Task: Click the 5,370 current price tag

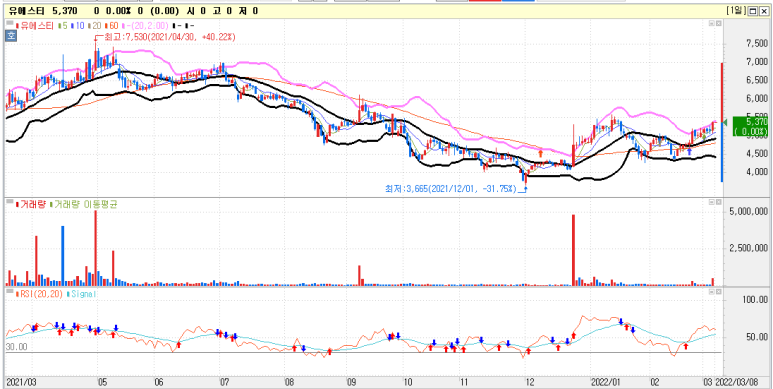Action: coord(751,126)
